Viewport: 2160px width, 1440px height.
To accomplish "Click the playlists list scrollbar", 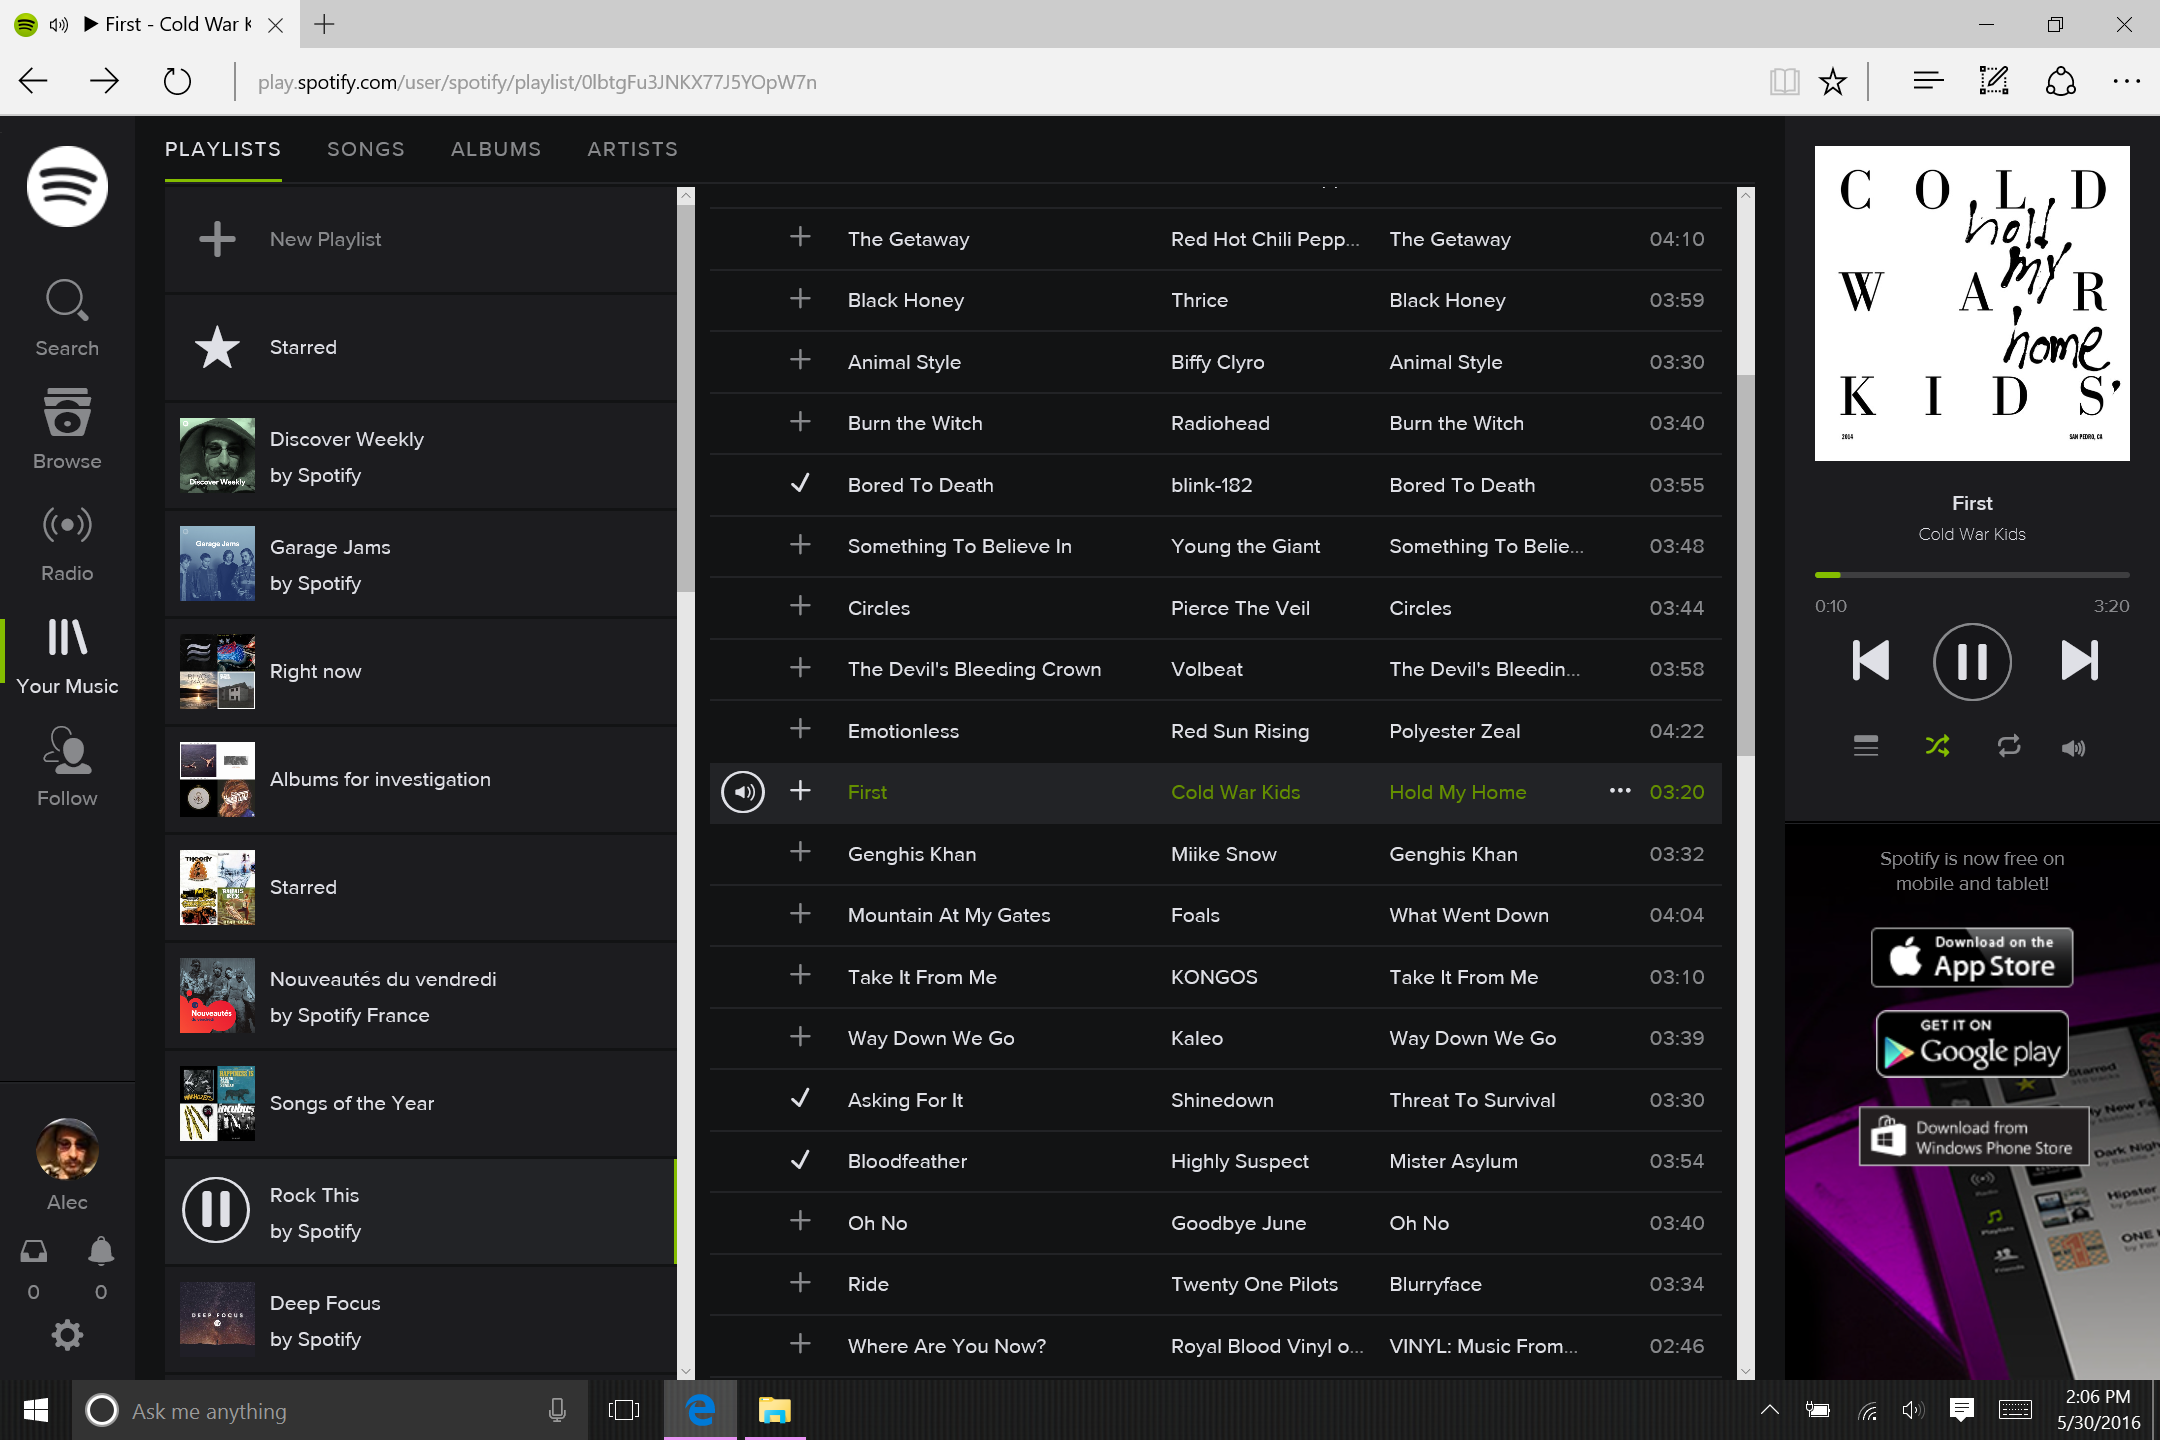I will tap(686, 400).
